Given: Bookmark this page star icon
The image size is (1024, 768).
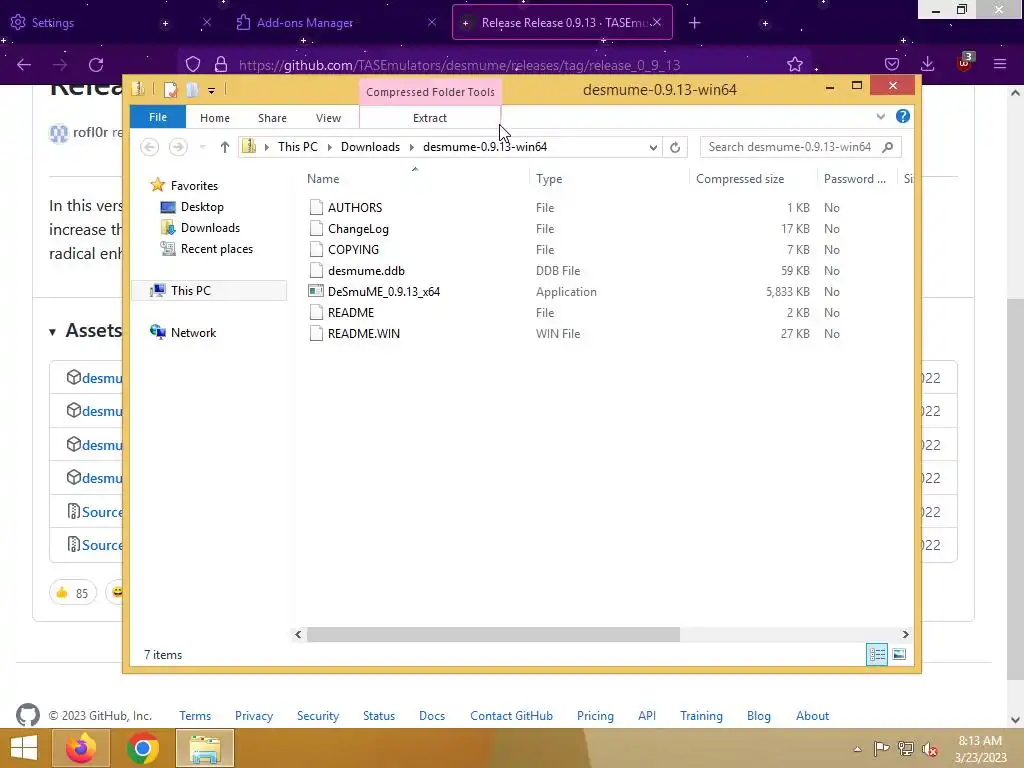Looking at the screenshot, I should pos(795,65).
